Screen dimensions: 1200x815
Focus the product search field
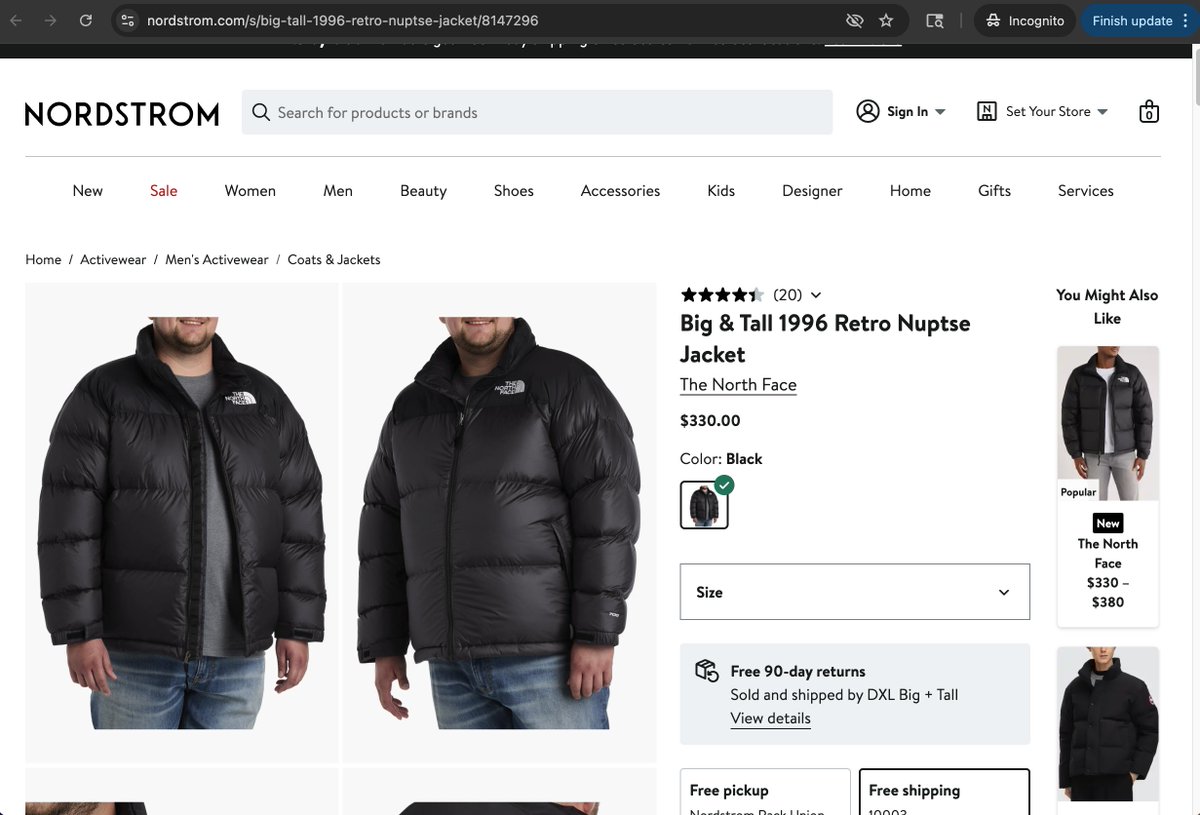pos(537,112)
